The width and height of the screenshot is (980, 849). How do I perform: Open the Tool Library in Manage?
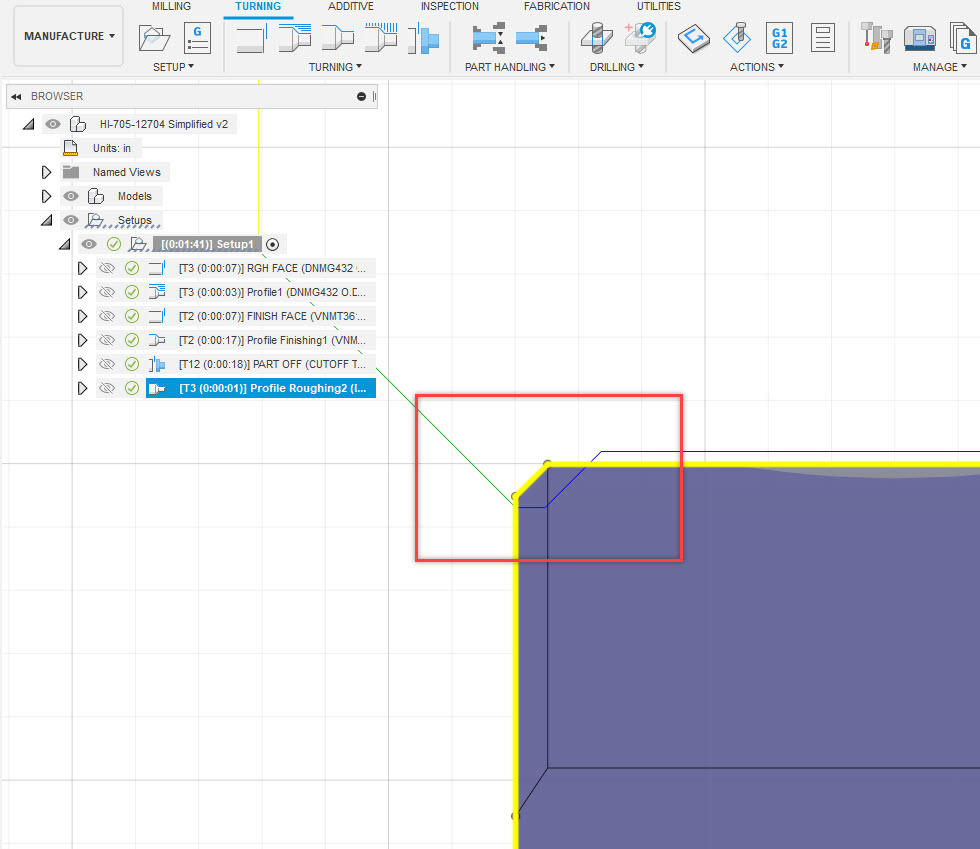pos(877,38)
